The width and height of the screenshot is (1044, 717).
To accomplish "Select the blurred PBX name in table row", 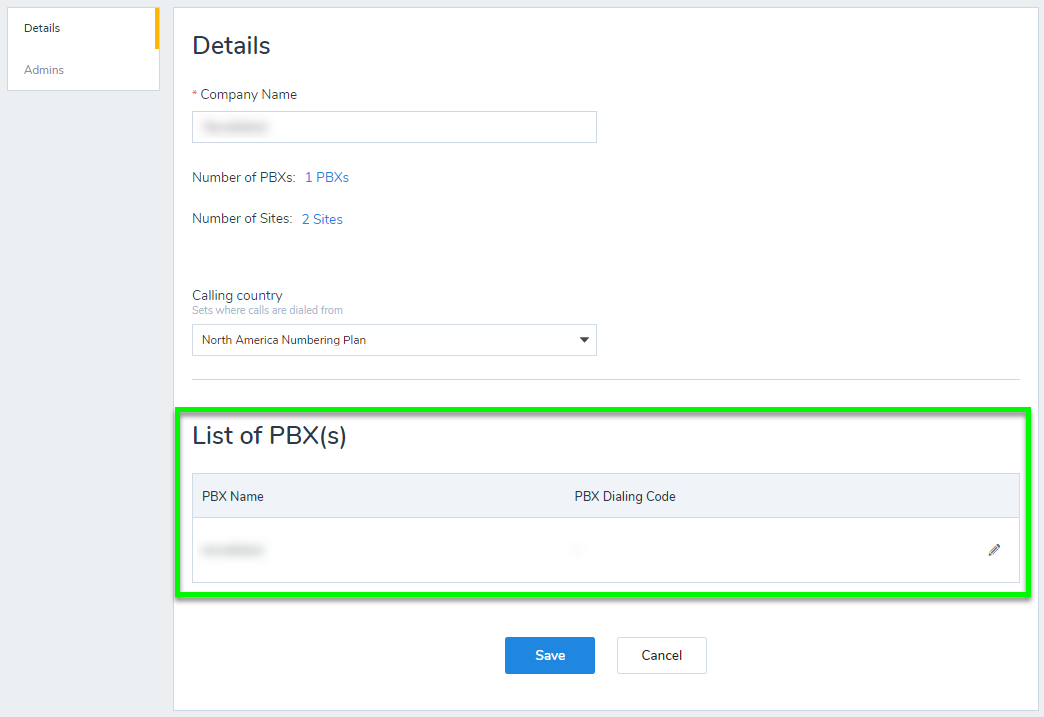I will tap(233, 550).
